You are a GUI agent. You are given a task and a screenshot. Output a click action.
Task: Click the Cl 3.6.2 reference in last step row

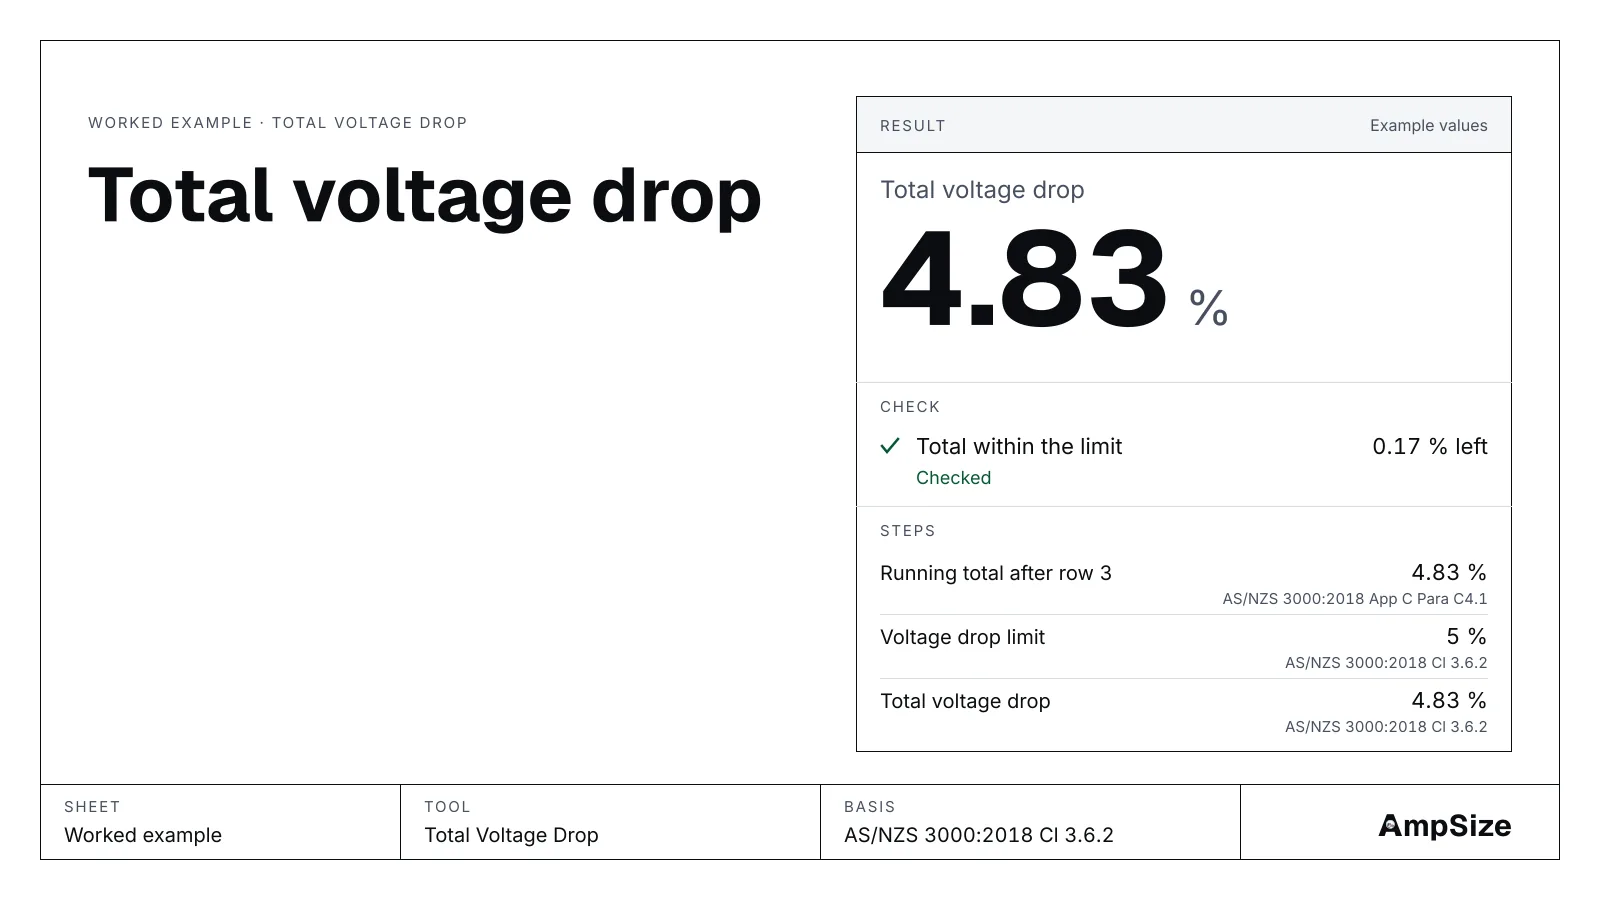(x=1386, y=727)
